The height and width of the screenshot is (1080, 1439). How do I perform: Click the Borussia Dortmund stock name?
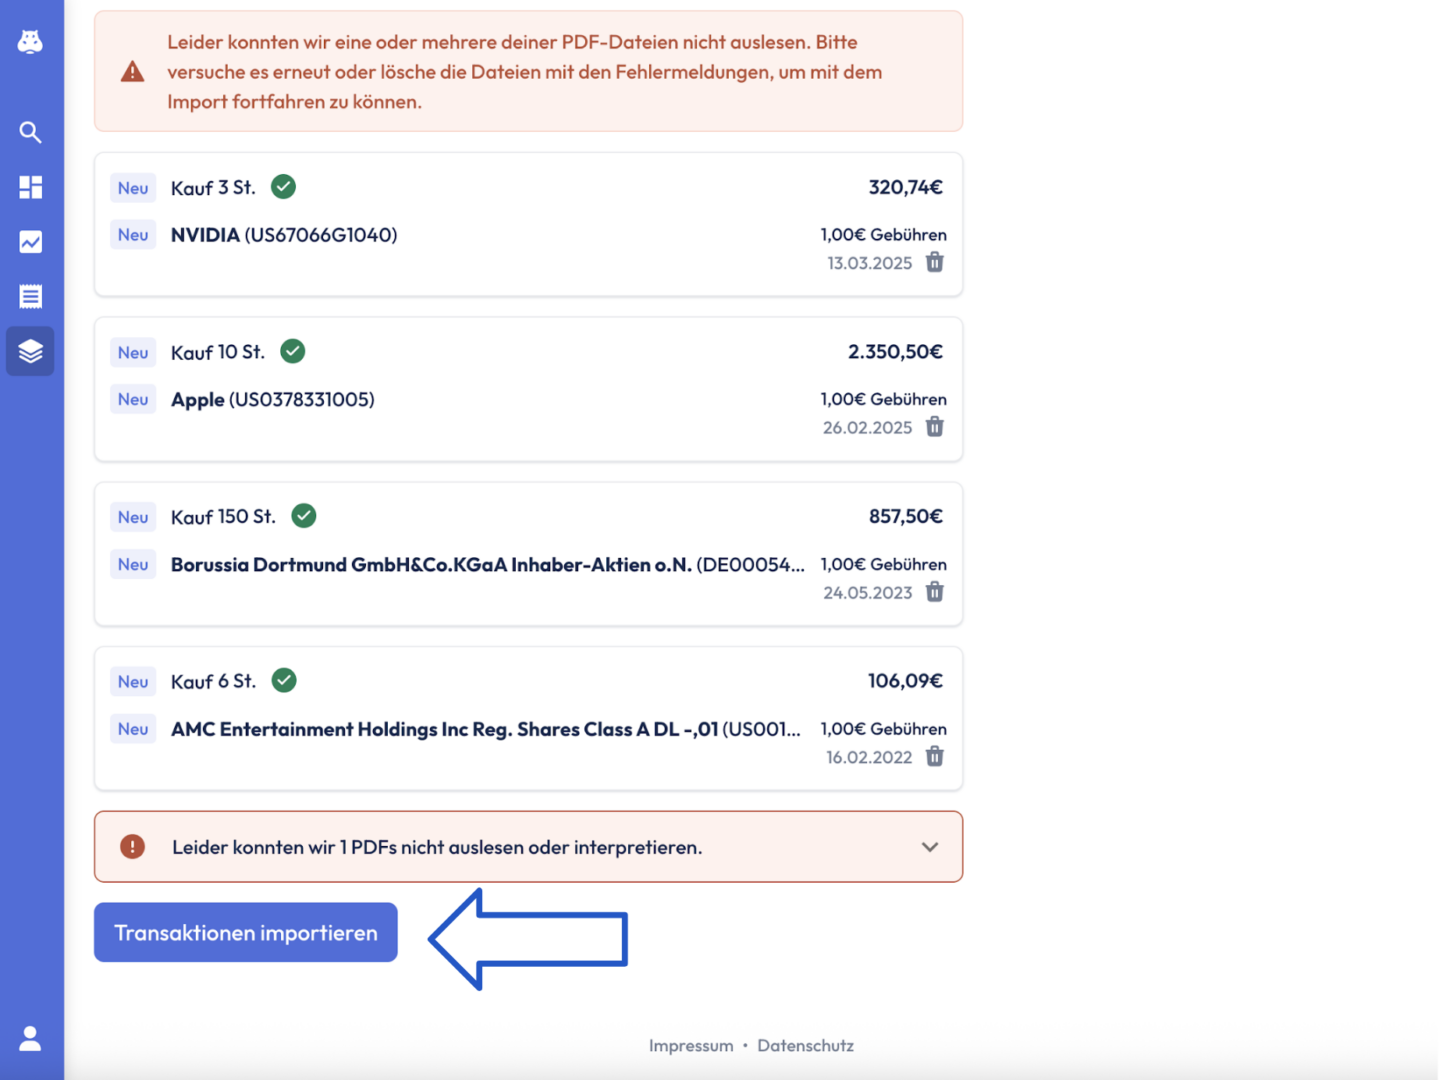pos(431,564)
